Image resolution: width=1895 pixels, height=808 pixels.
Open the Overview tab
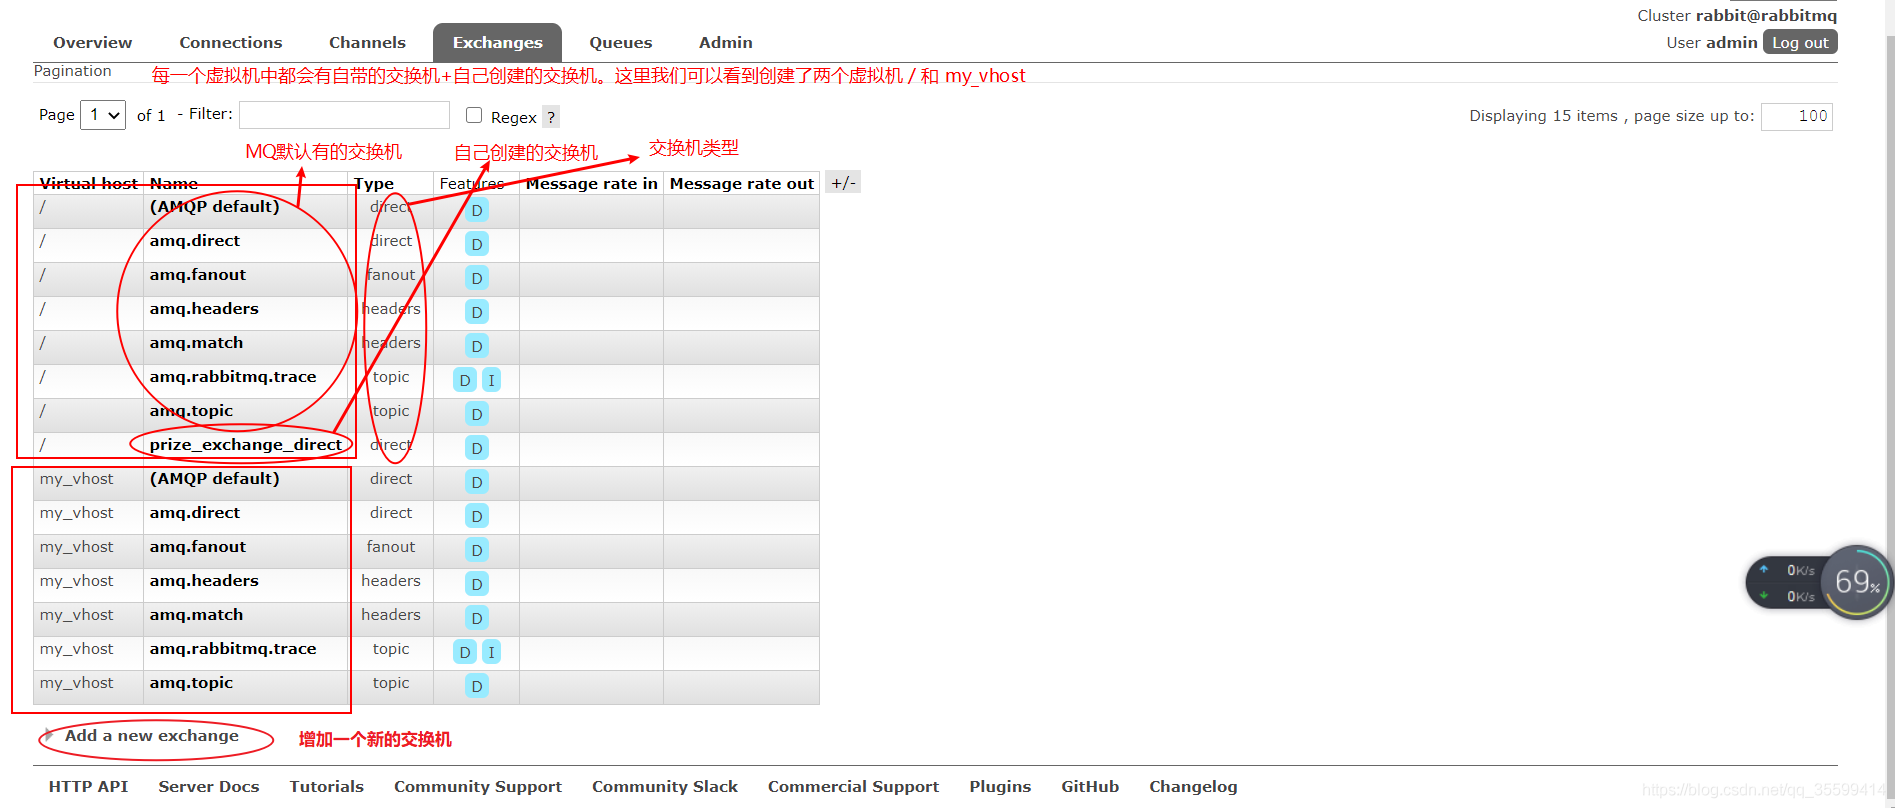(92, 42)
